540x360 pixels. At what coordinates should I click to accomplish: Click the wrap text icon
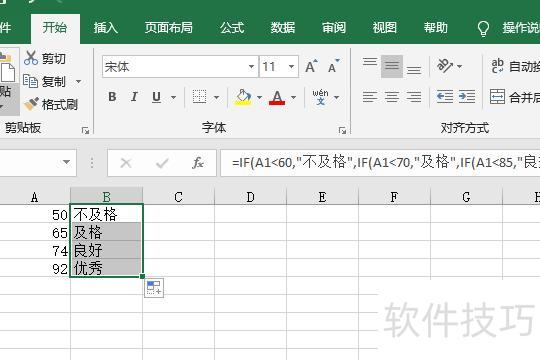(498, 66)
